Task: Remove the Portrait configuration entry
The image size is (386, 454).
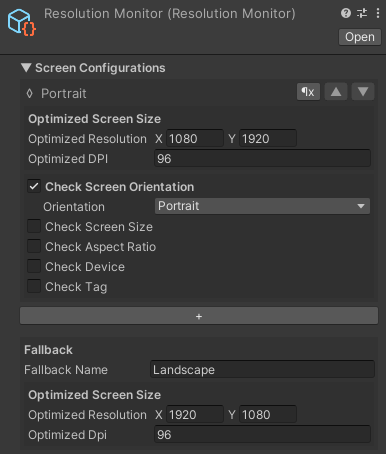Action: pos(308,92)
